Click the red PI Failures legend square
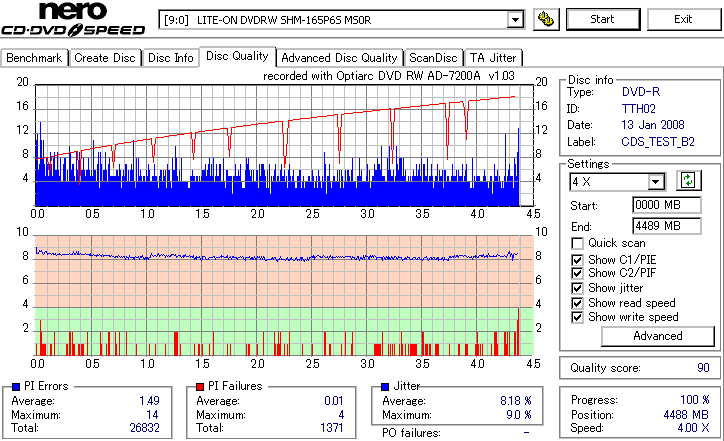This screenshot has height=441, width=724. pyautogui.click(x=200, y=387)
